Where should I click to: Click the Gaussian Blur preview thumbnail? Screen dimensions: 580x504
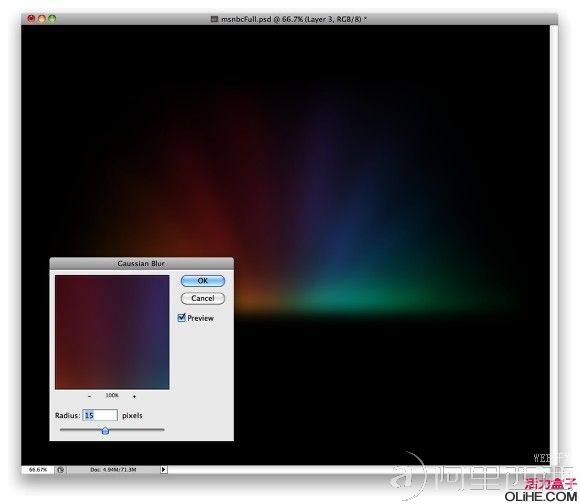(x=112, y=332)
